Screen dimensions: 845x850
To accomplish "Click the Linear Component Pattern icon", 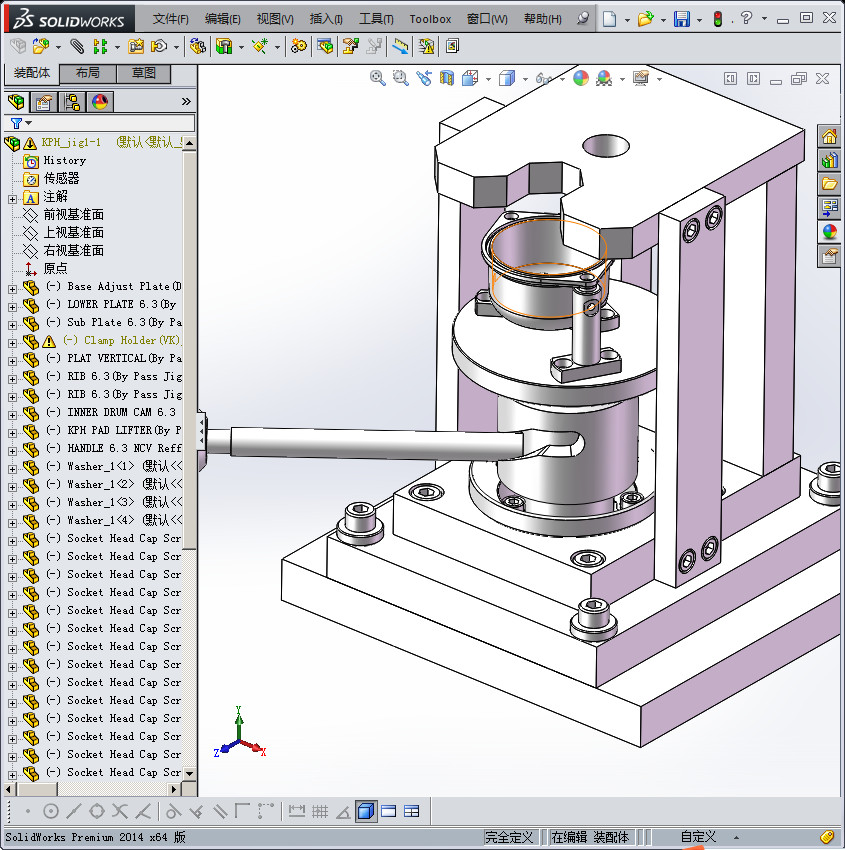I will pyautogui.click(x=100, y=47).
